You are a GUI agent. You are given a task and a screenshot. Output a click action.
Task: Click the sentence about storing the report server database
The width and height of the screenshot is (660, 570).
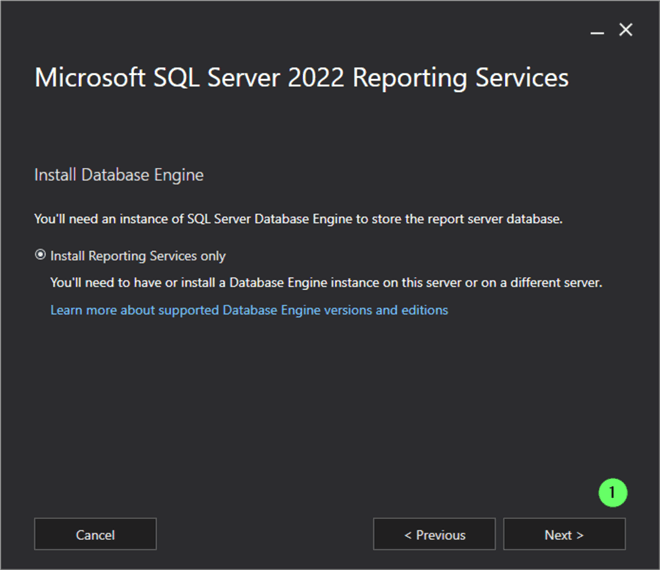pyautogui.click(x=297, y=218)
